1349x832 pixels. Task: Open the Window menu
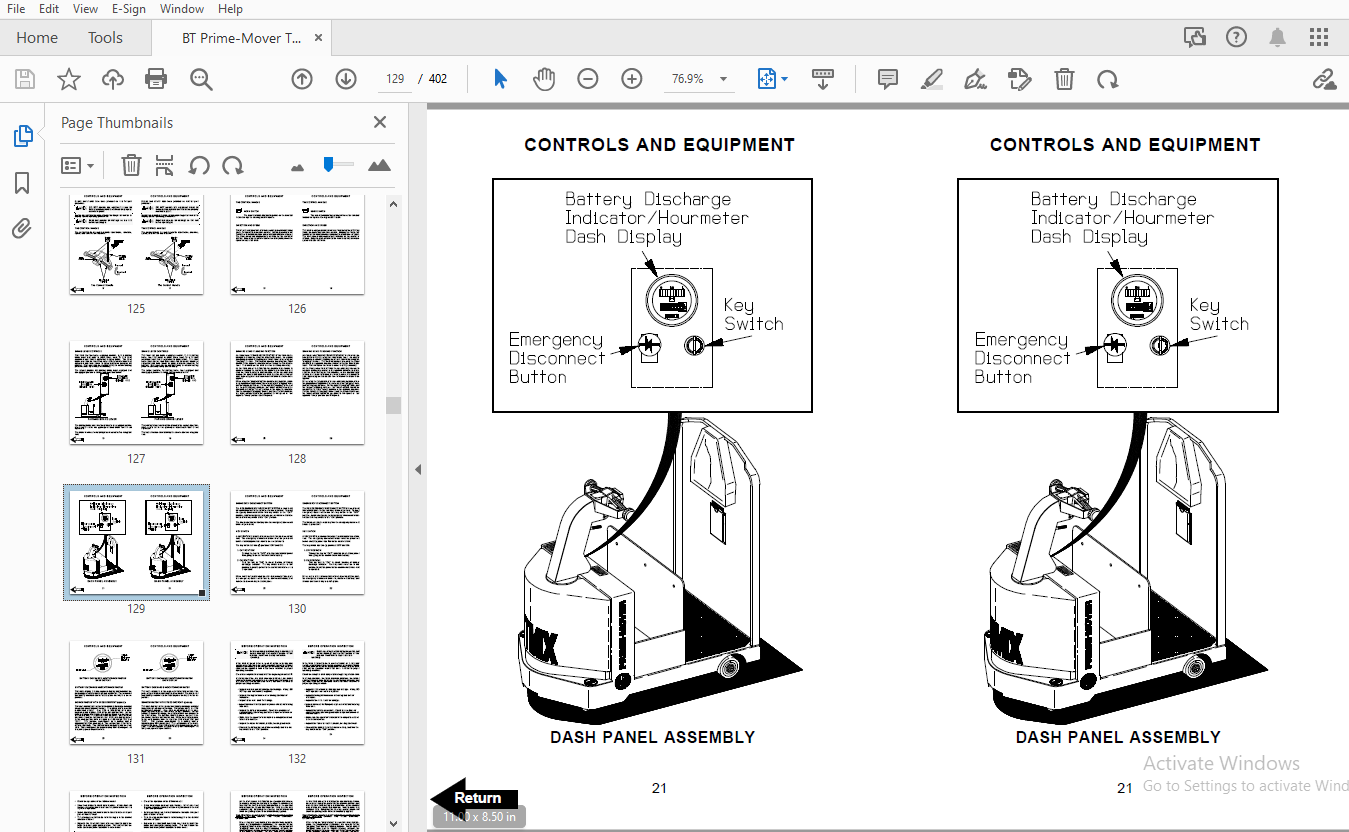[x=182, y=9]
